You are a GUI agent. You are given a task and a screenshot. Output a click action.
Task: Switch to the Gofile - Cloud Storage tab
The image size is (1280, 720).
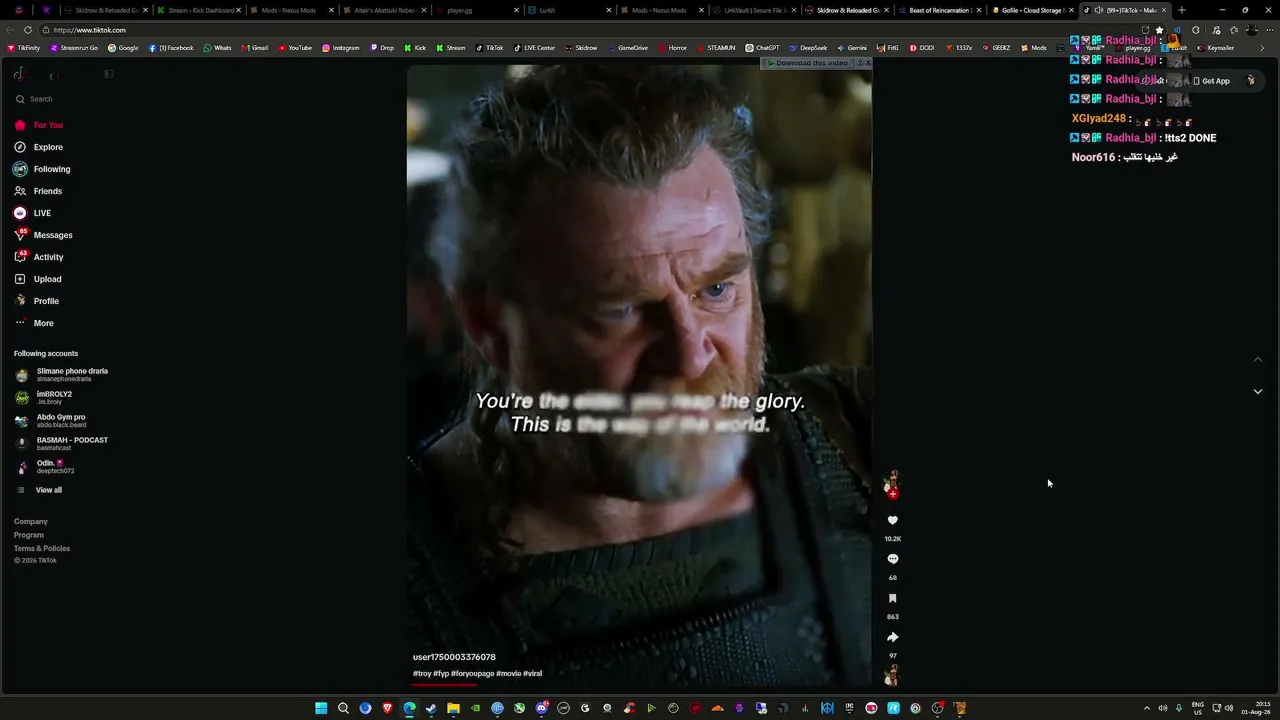click(1034, 10)
